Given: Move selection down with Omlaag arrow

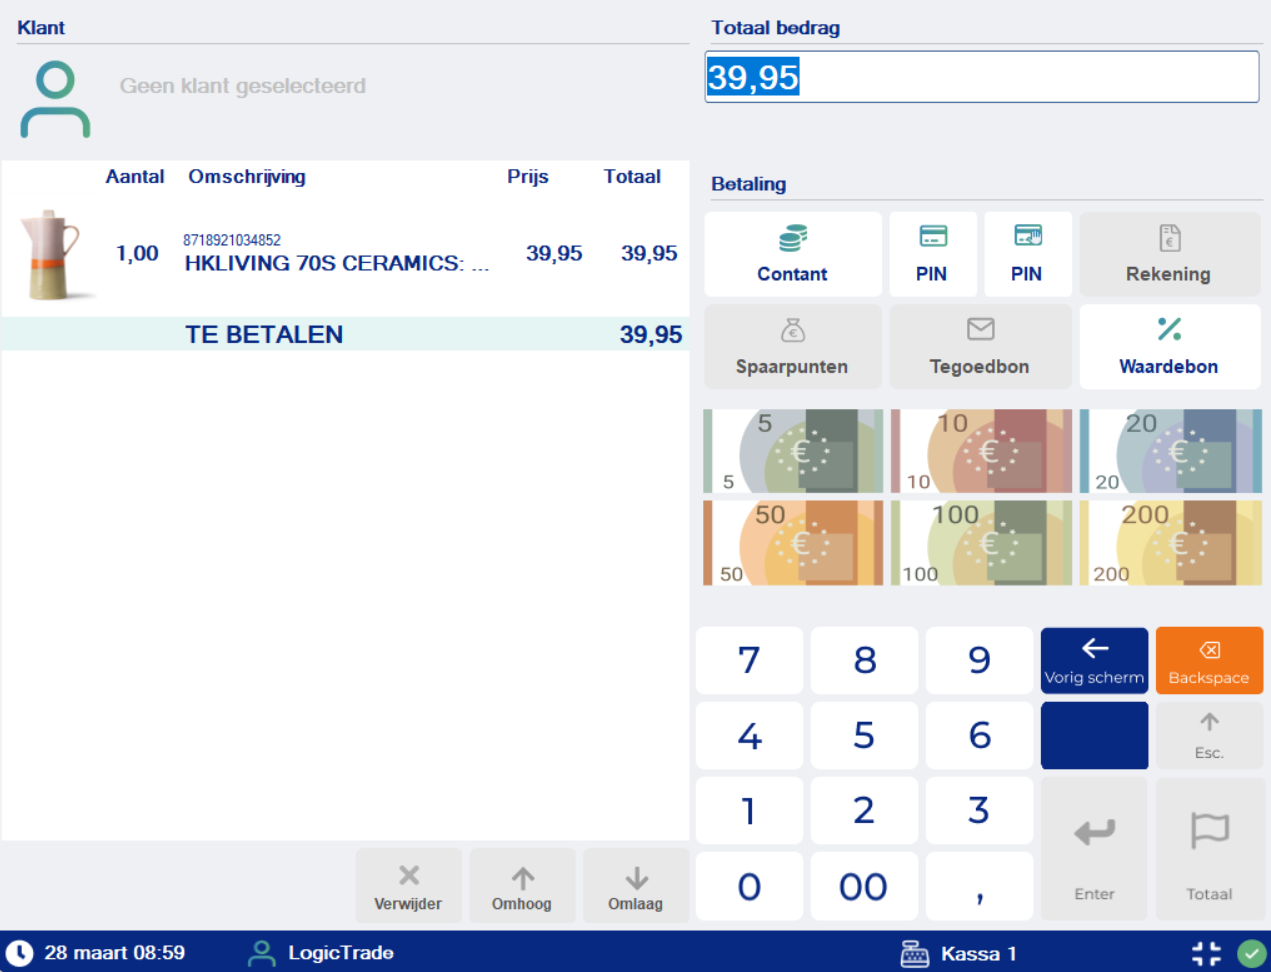Looking at the screenshot, I should [x=636, y=886].
